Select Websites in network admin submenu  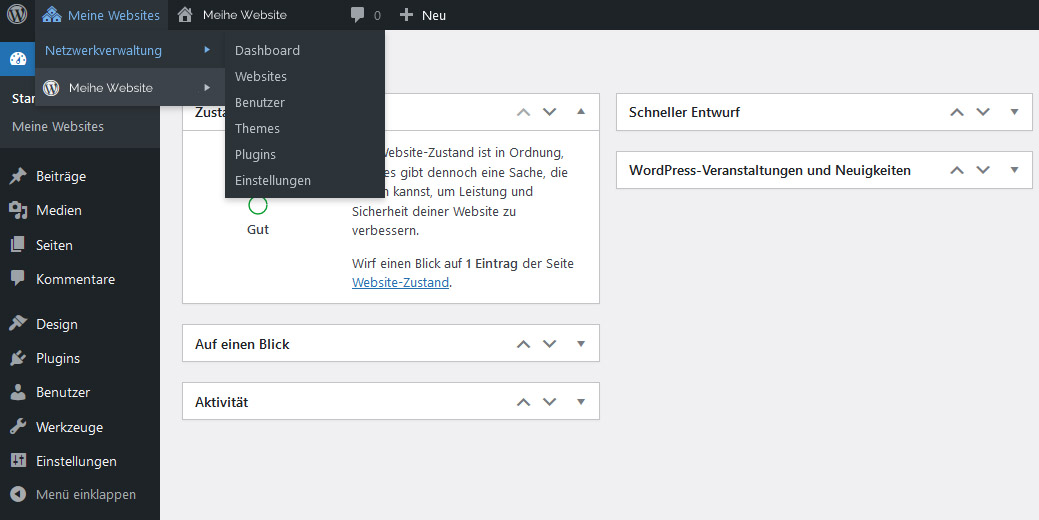click(x=260, y=76)
